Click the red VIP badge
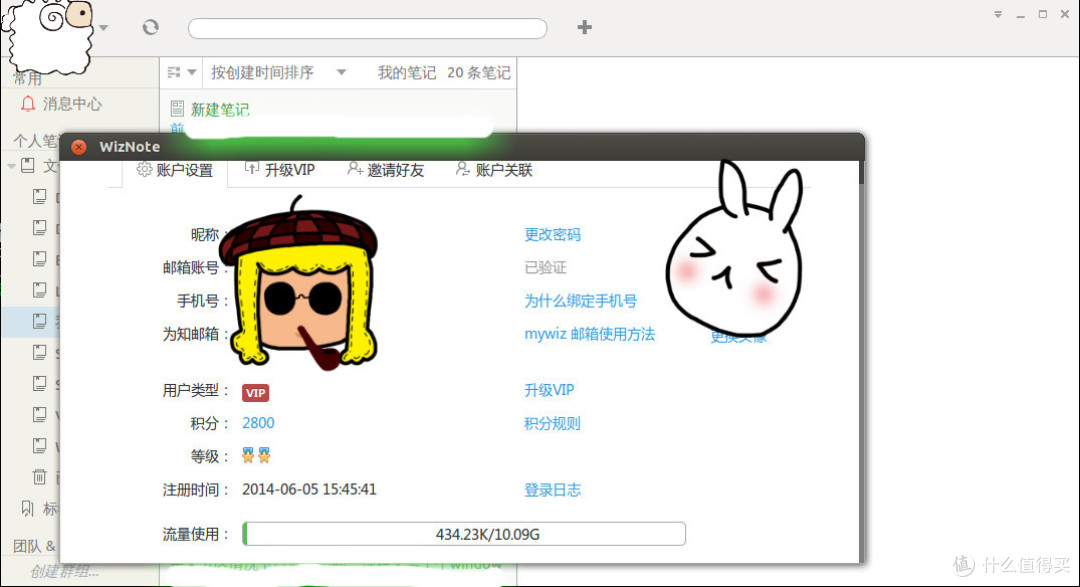Viewport: 1080px width, 587px height. (256, 393)
